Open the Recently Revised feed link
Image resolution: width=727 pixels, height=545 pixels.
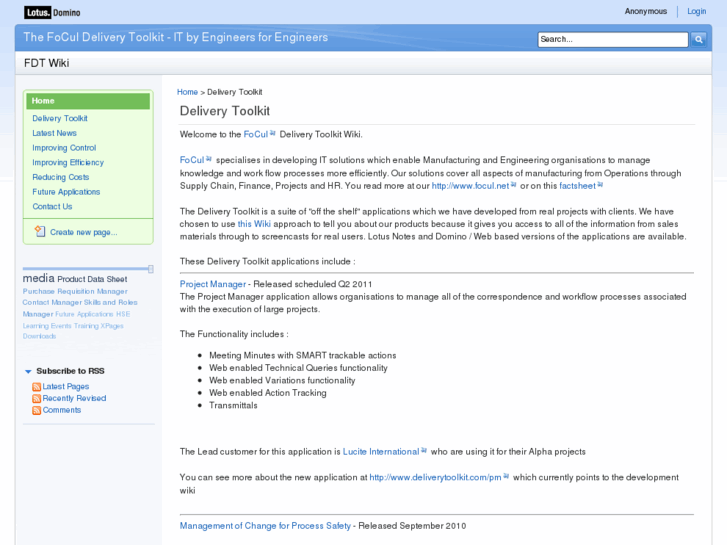74,398
